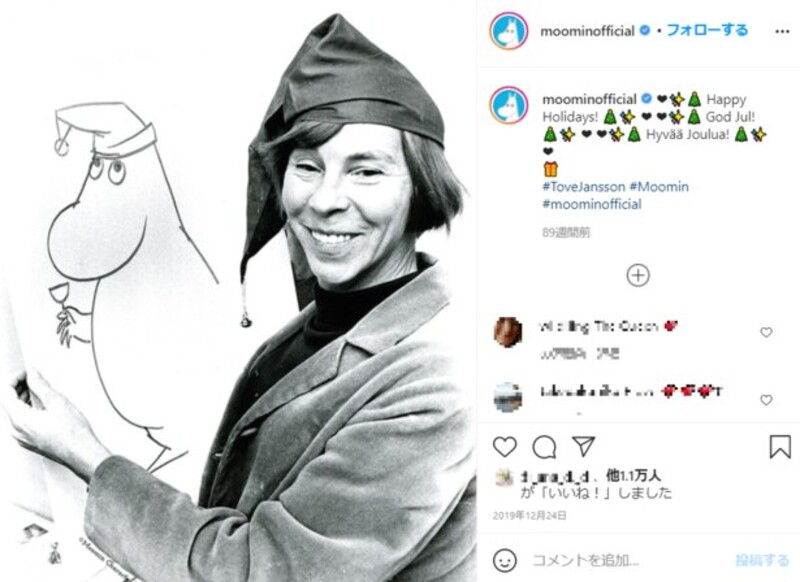Click the header moominofficial profile avatar

click(x=509, y=31)
